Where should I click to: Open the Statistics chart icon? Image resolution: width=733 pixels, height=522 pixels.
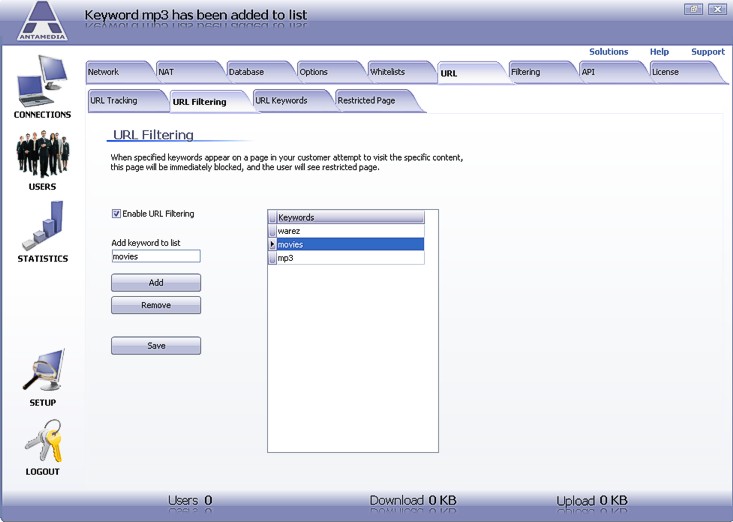(42, 226)
